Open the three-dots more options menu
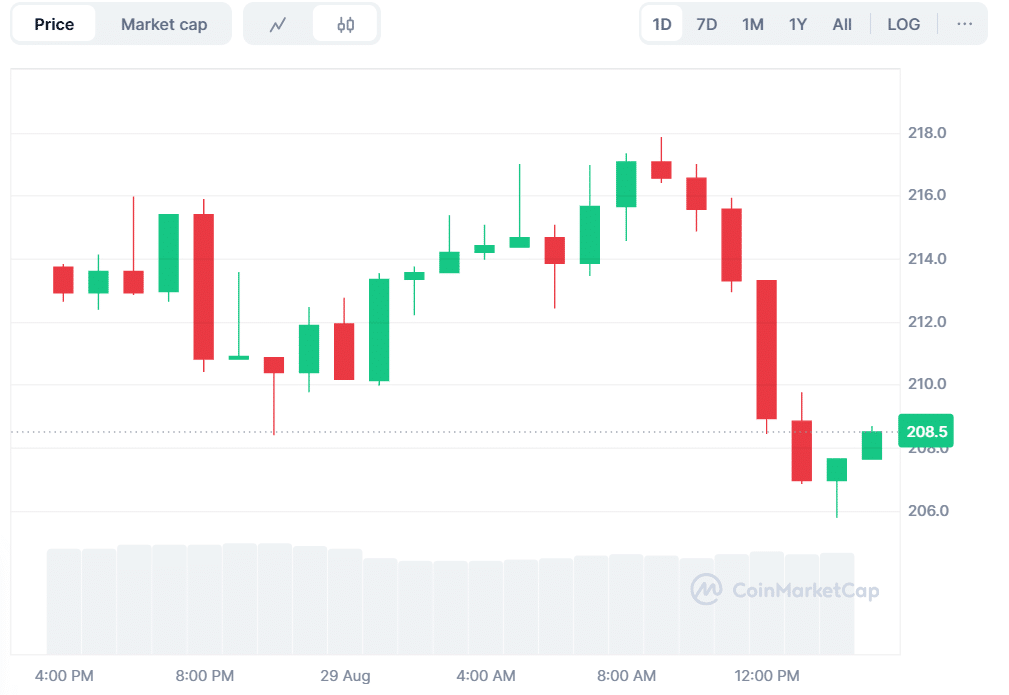Screen dimensions: 1009x695 964,24
